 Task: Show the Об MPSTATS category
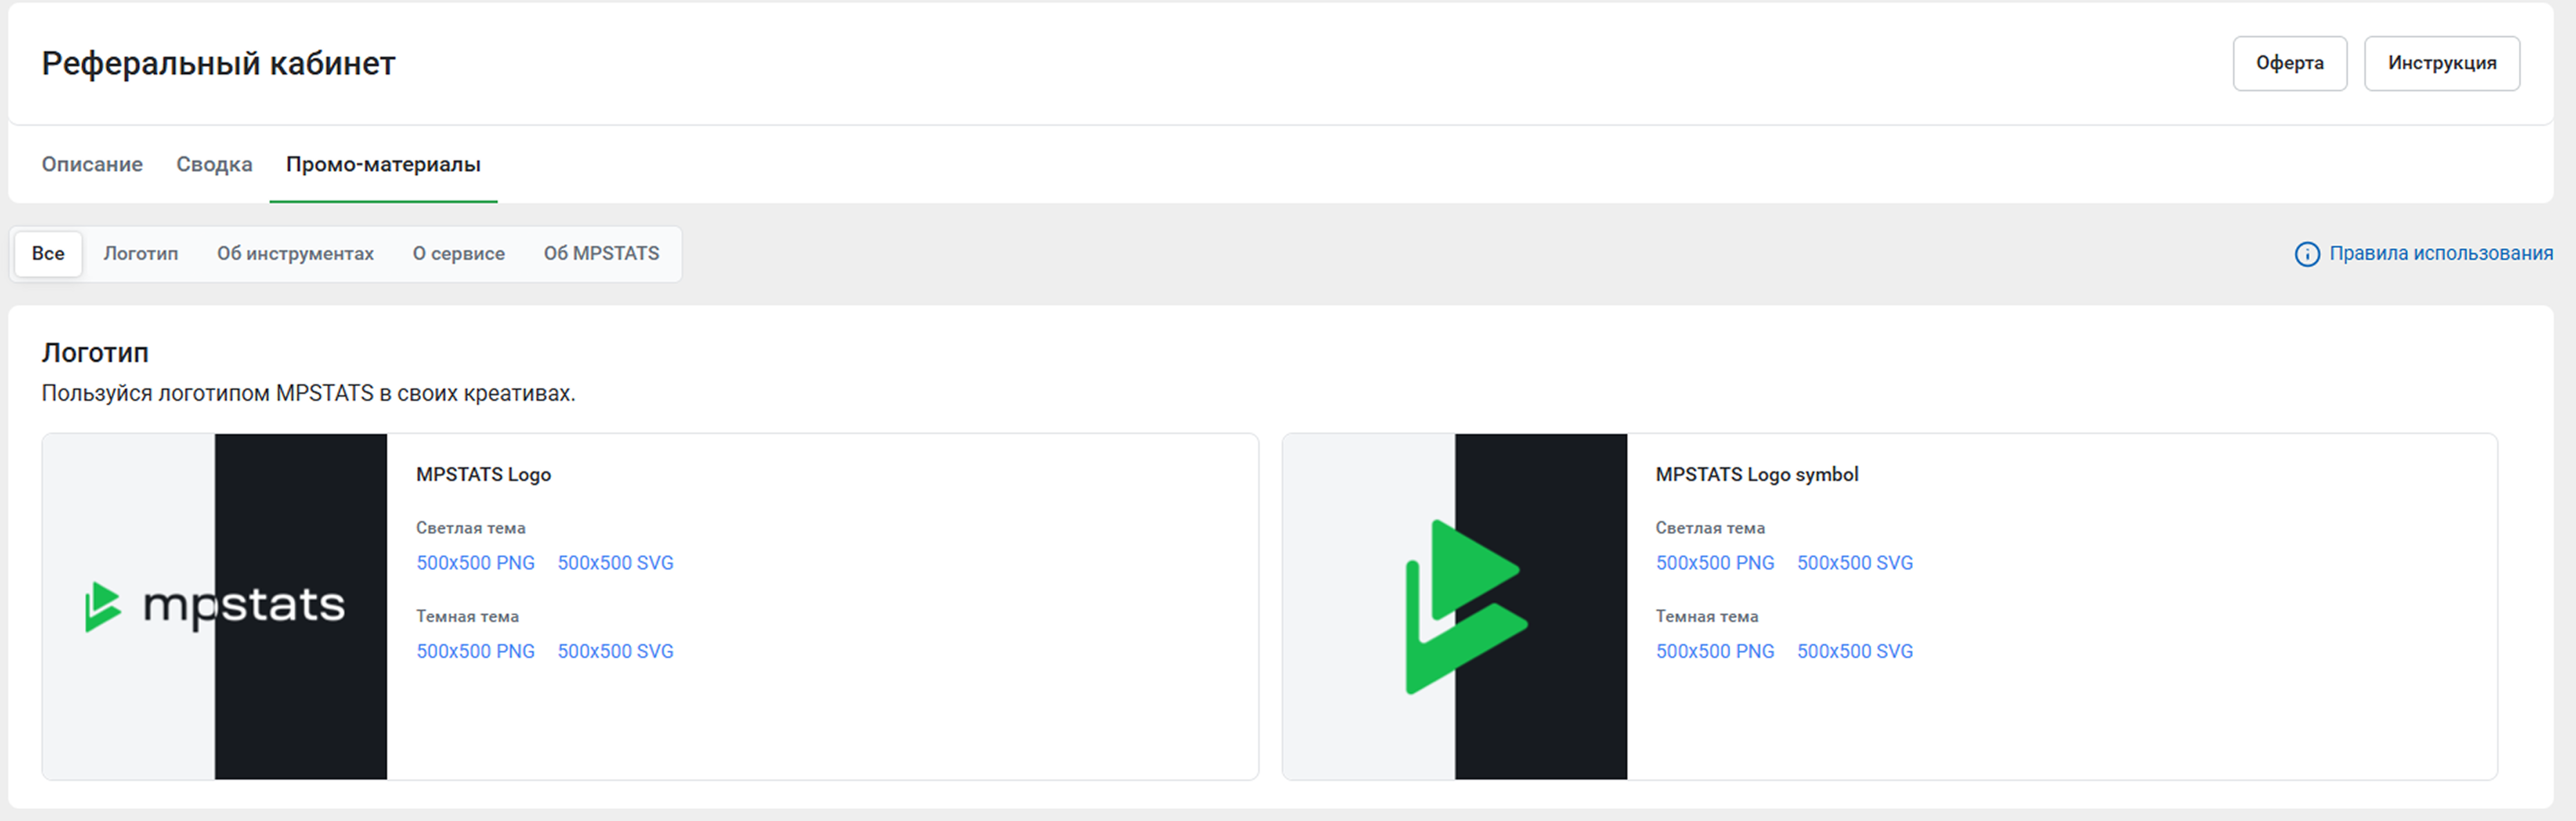pos(601,253)
